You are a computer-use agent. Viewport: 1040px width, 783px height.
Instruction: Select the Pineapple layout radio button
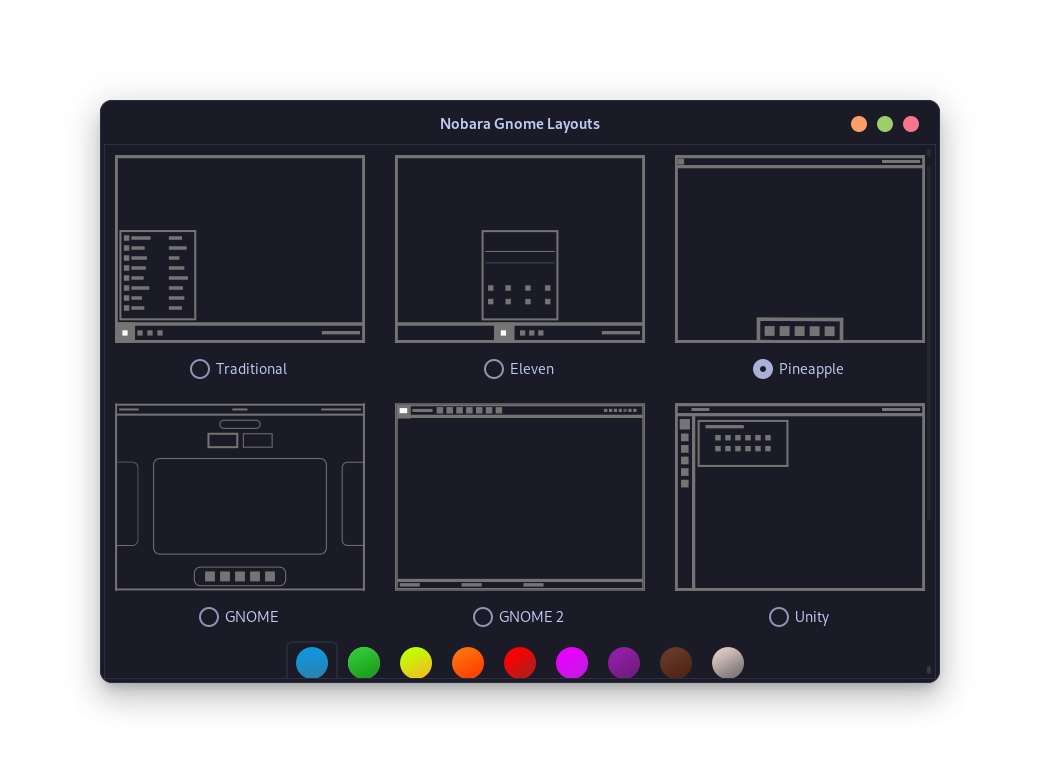[x=762, y=369]
